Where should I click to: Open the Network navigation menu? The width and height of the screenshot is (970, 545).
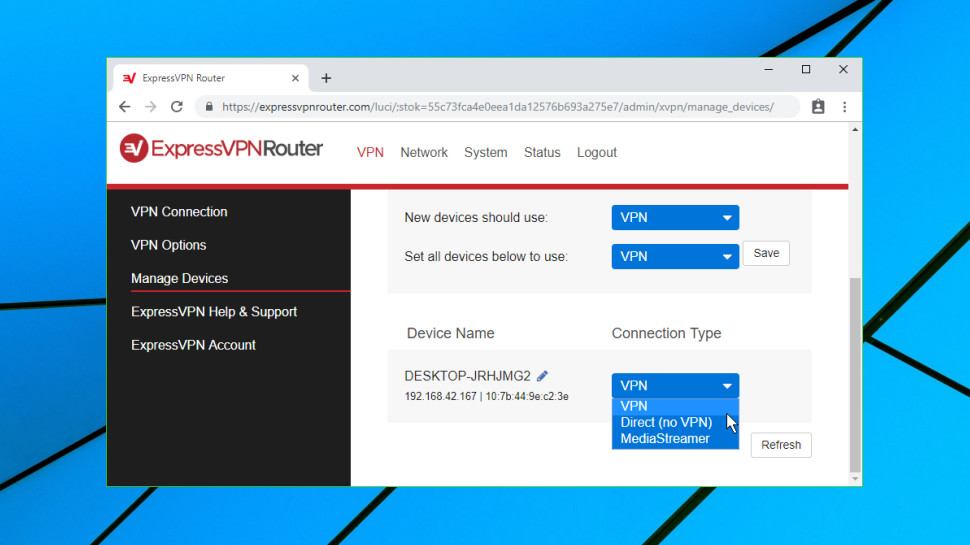(424, 153)
